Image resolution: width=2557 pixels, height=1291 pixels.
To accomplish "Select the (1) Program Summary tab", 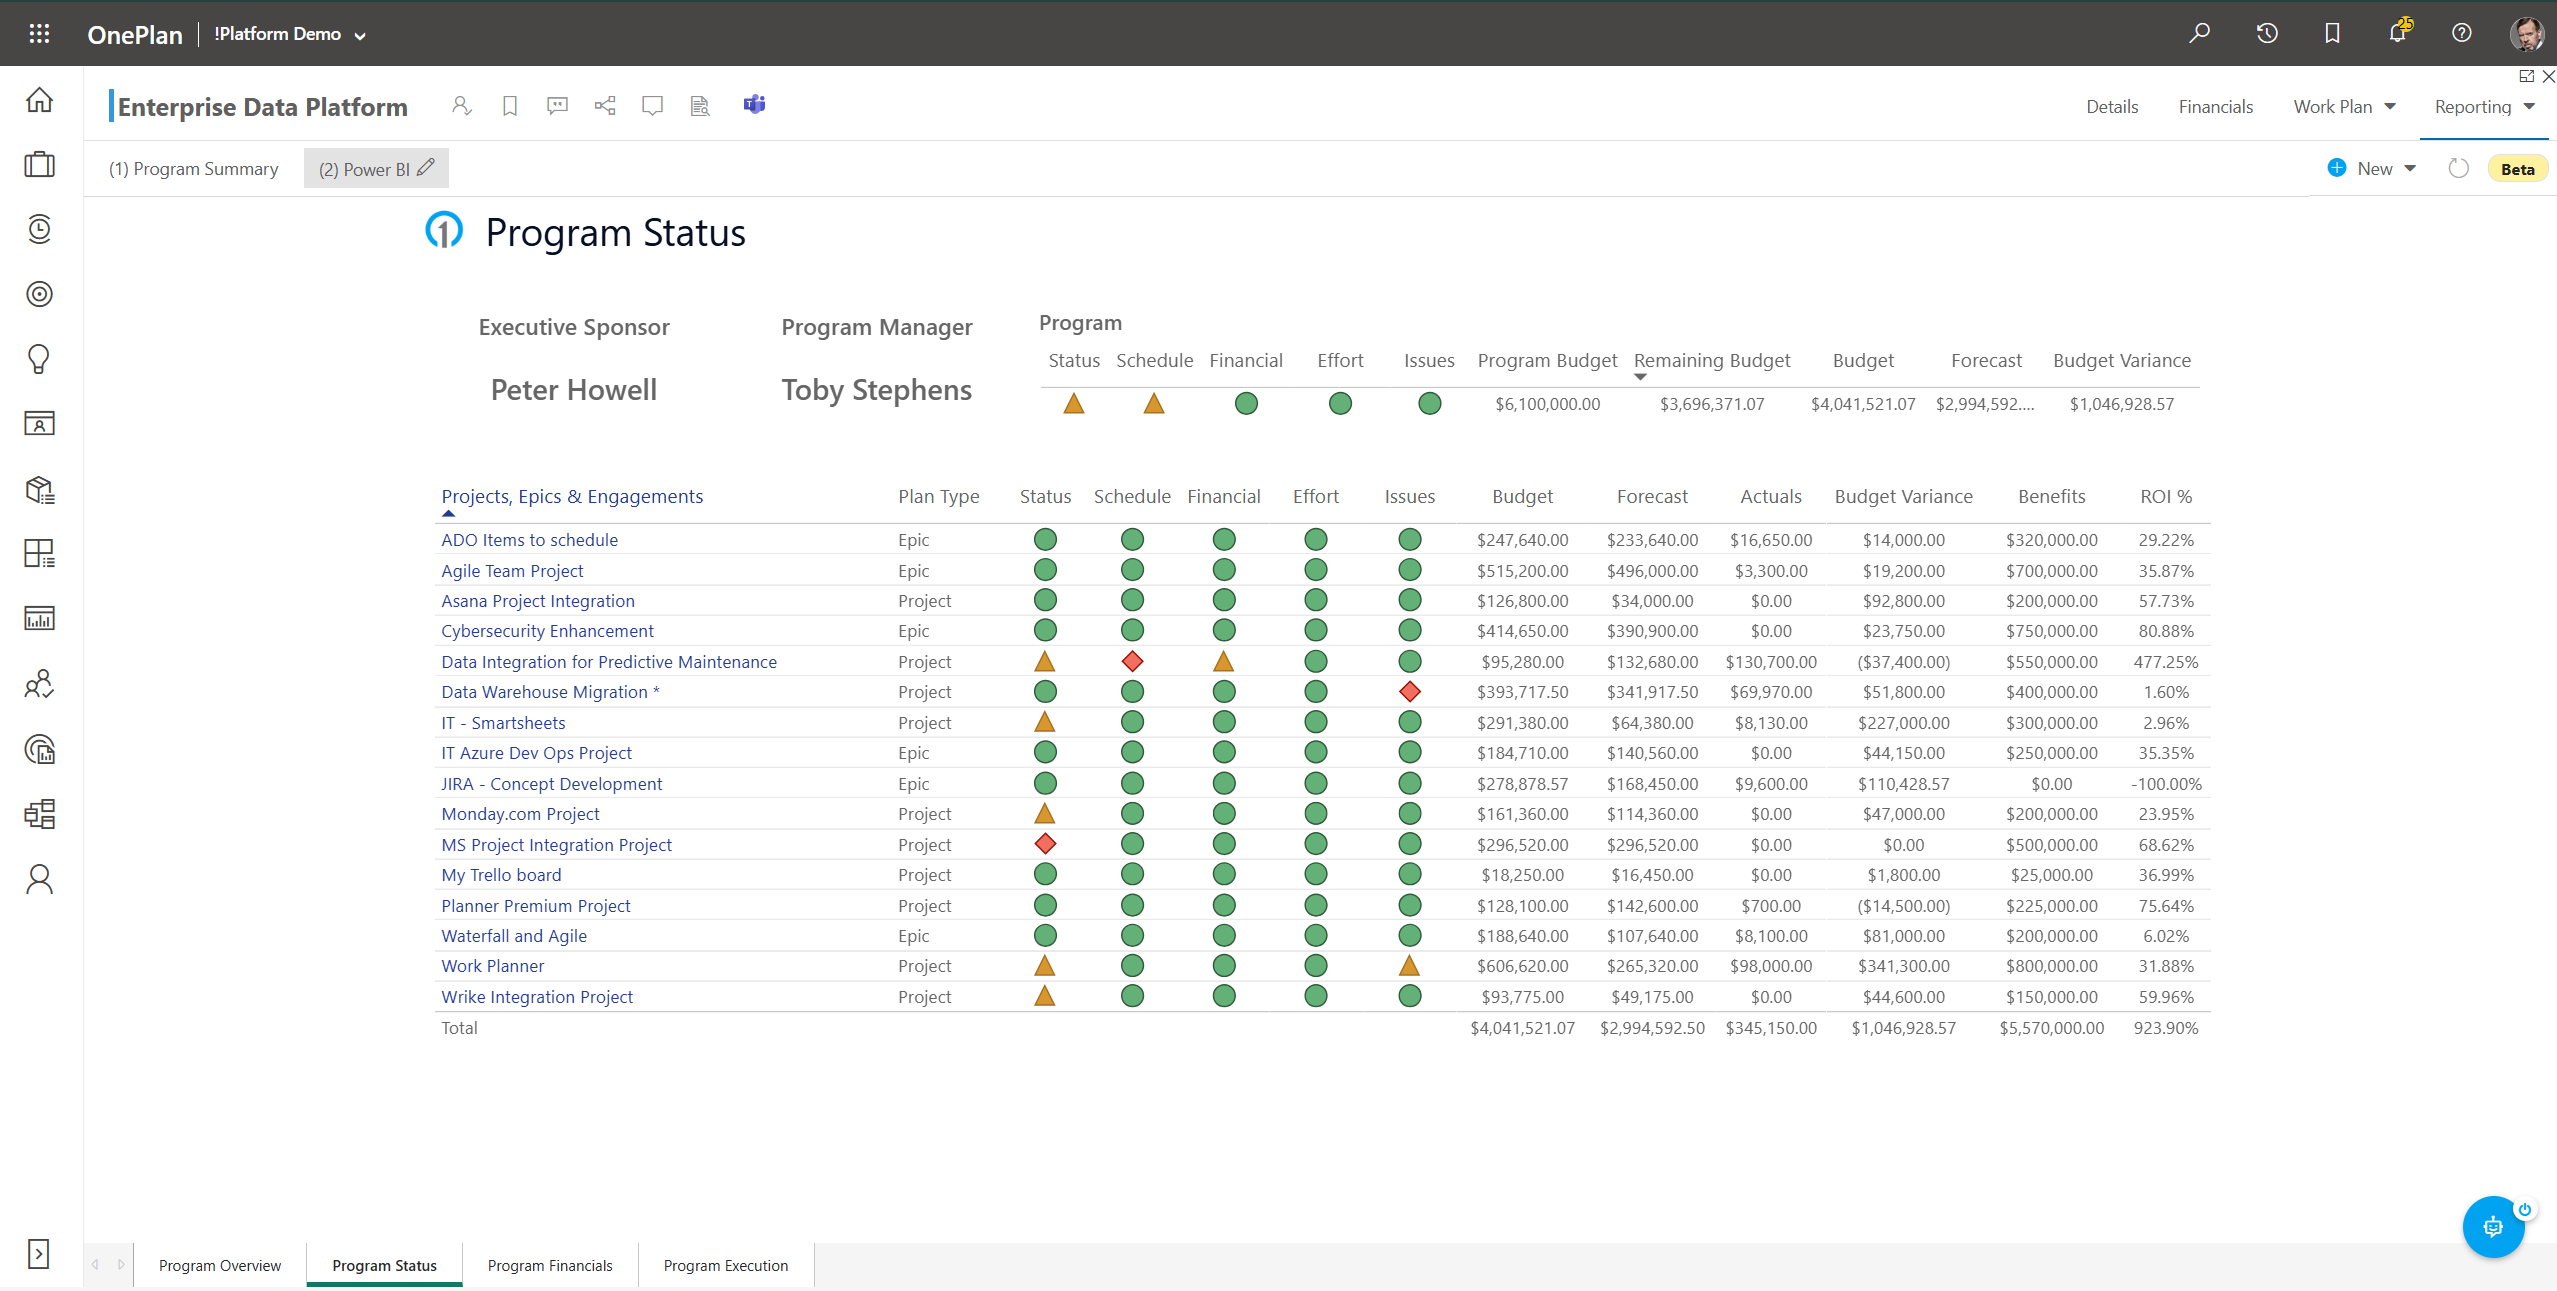I will (194, 168).
